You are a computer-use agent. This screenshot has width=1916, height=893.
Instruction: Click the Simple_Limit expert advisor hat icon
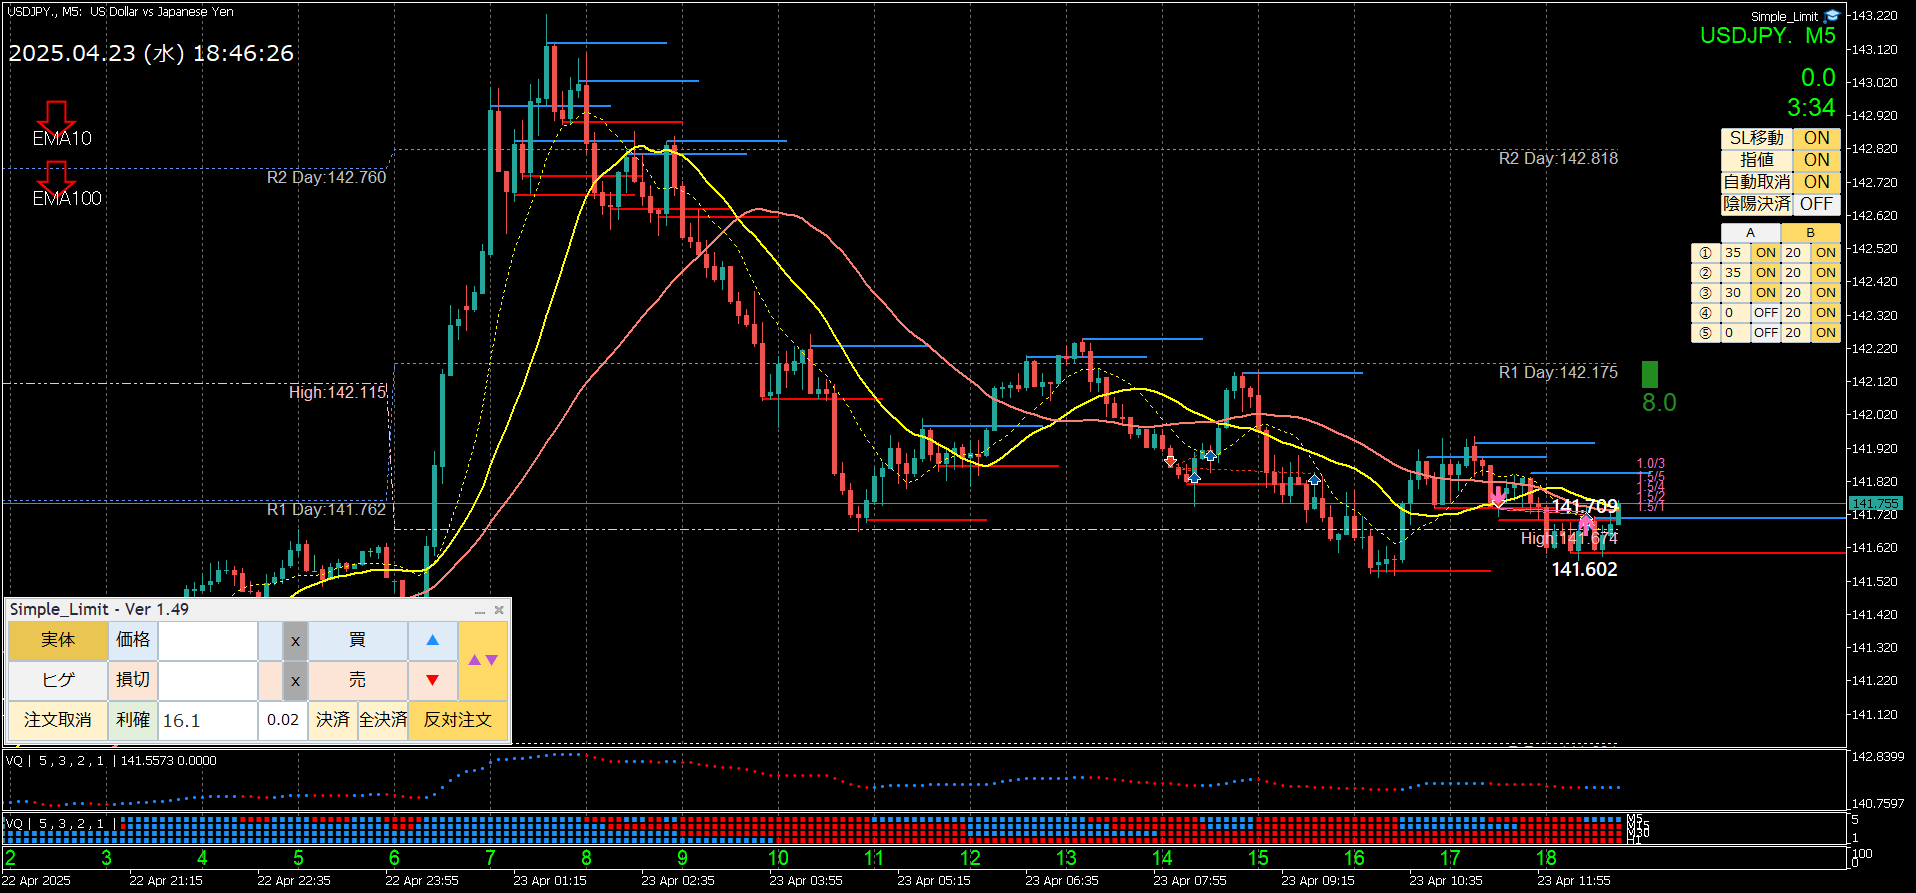click(1831, 16)
